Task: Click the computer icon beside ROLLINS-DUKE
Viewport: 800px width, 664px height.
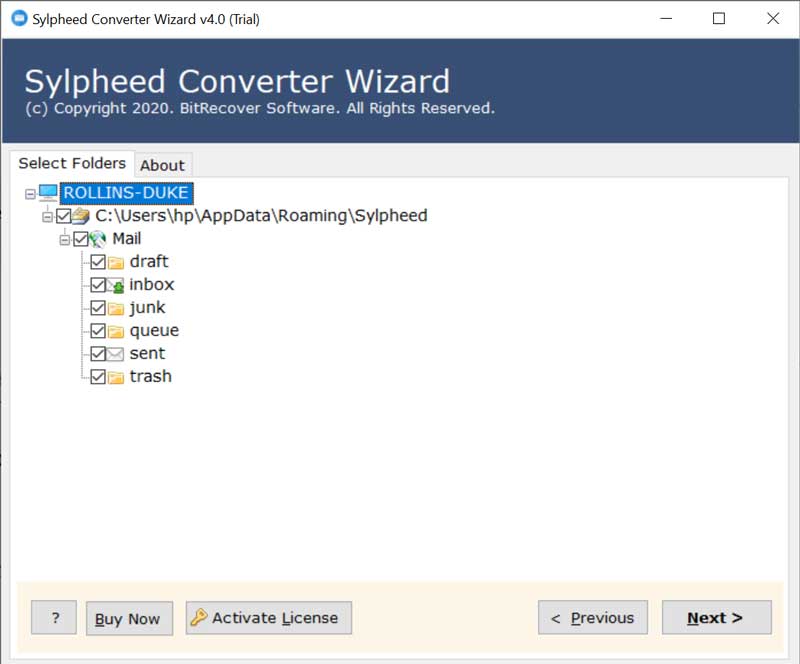Action: tap(48, 193)
